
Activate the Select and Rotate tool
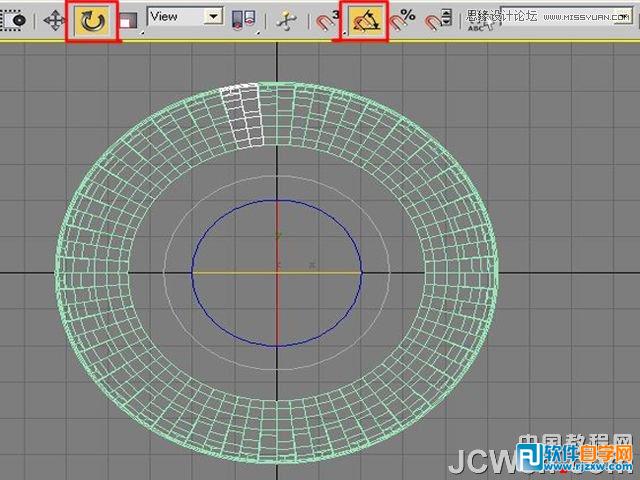(x=93, y=20)
